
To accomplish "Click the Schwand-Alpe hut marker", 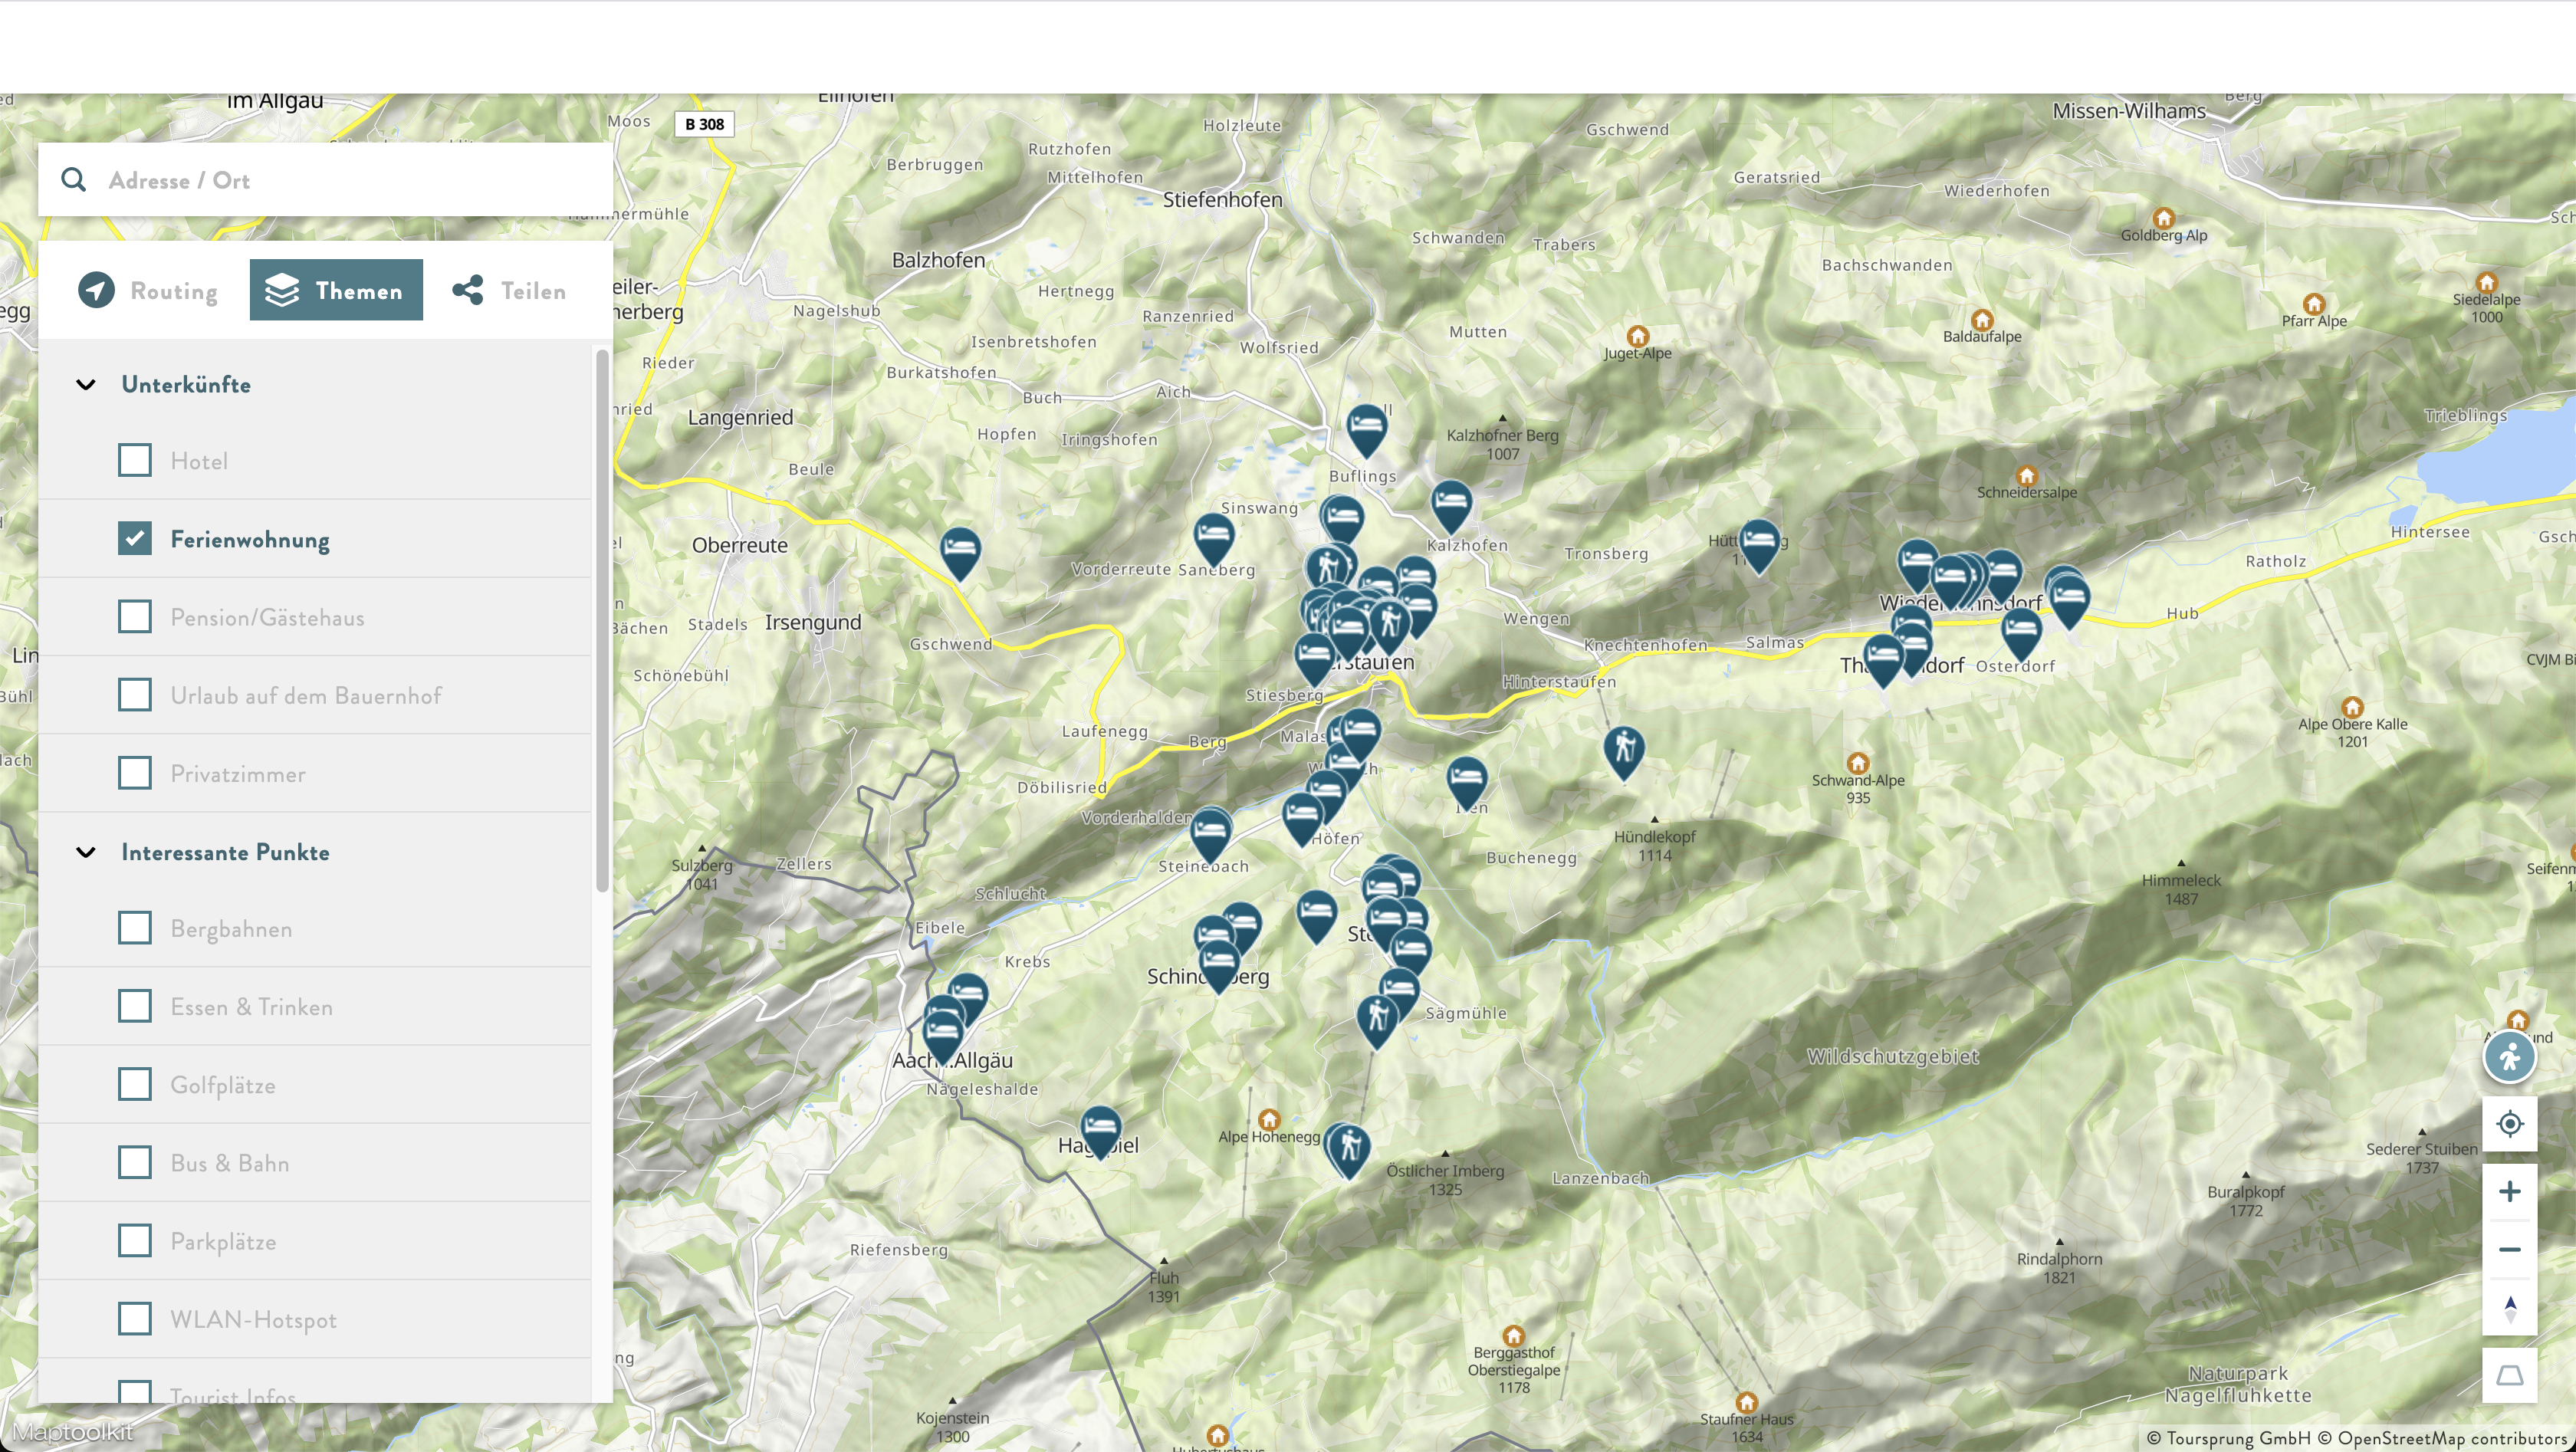I will point(1857,763).
